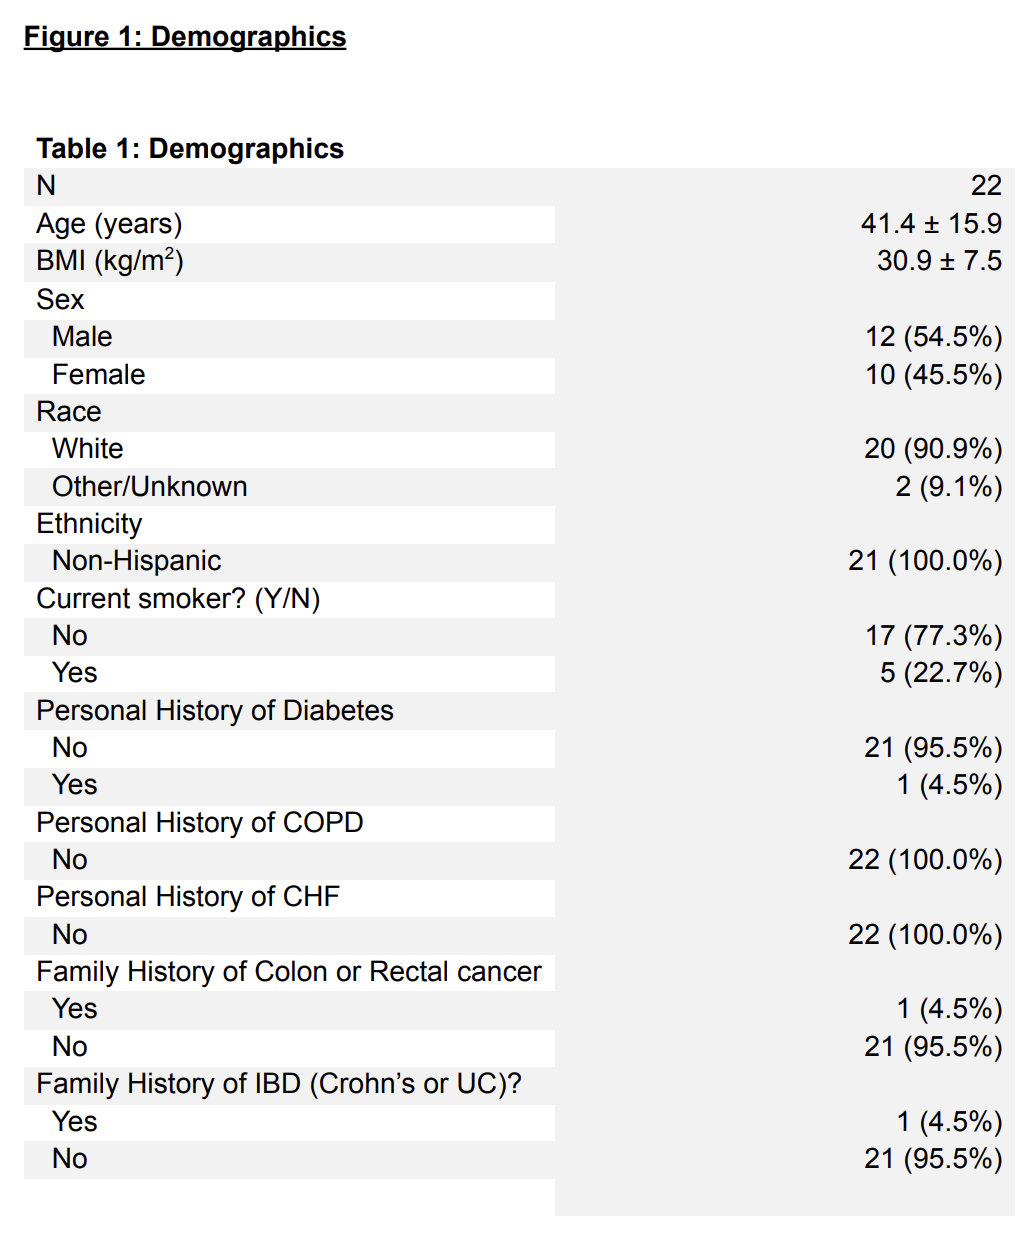Click the Table 1: Demographics title

(190, 149)
